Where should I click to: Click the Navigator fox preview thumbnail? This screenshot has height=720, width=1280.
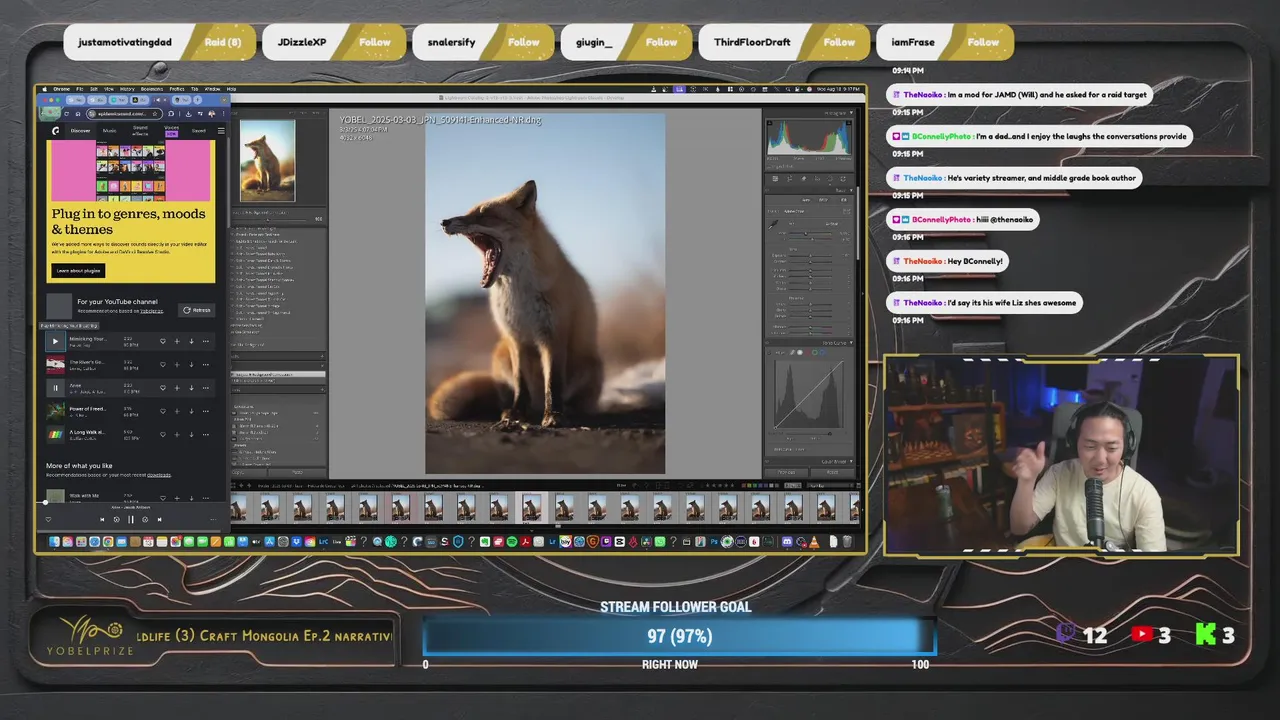click(268, 160)
